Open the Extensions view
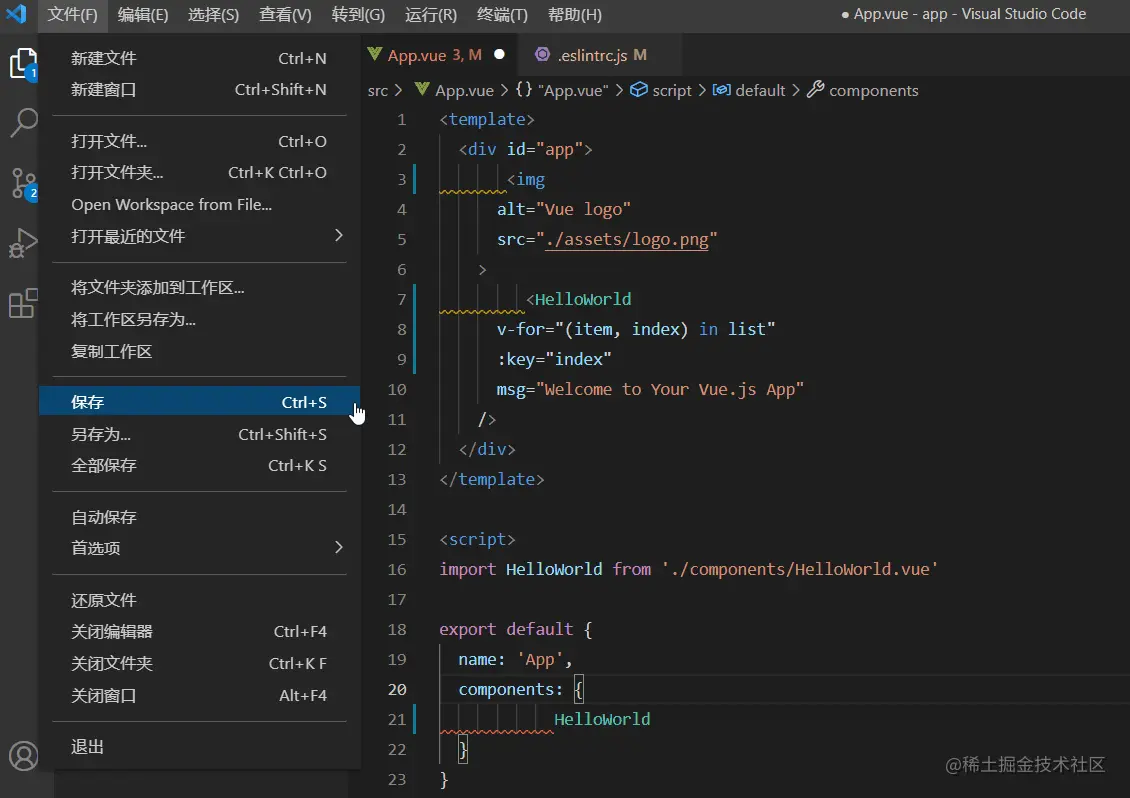 (x=23, y=303)
